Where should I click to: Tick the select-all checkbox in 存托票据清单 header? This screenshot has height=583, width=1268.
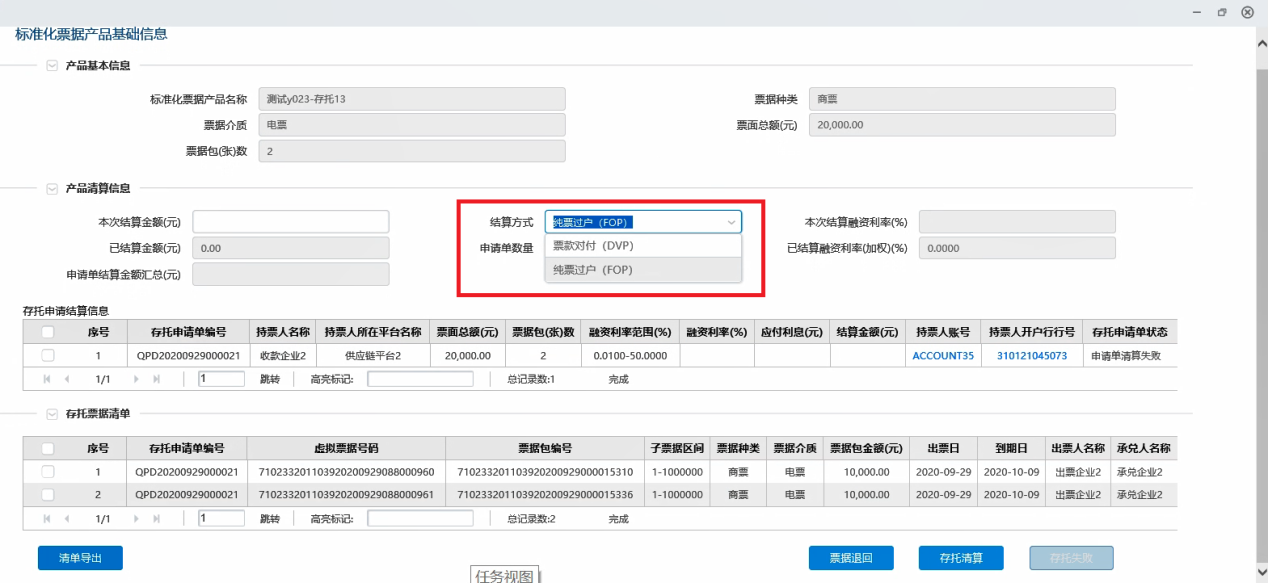[48, 448]
